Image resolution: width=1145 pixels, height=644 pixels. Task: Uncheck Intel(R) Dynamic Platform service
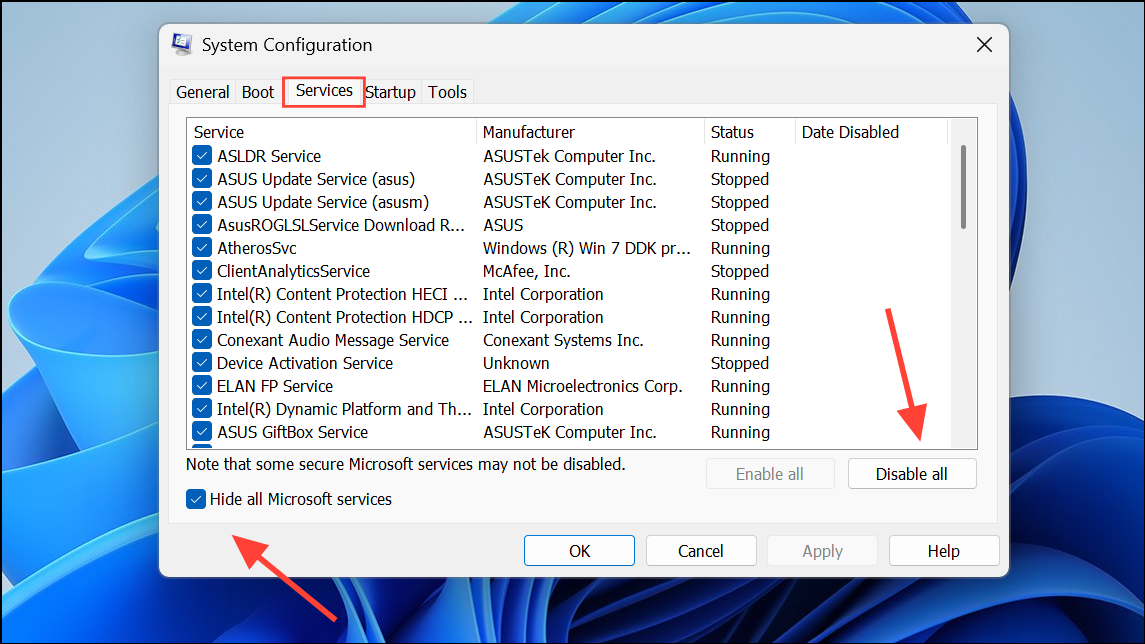tap(202, 408)
